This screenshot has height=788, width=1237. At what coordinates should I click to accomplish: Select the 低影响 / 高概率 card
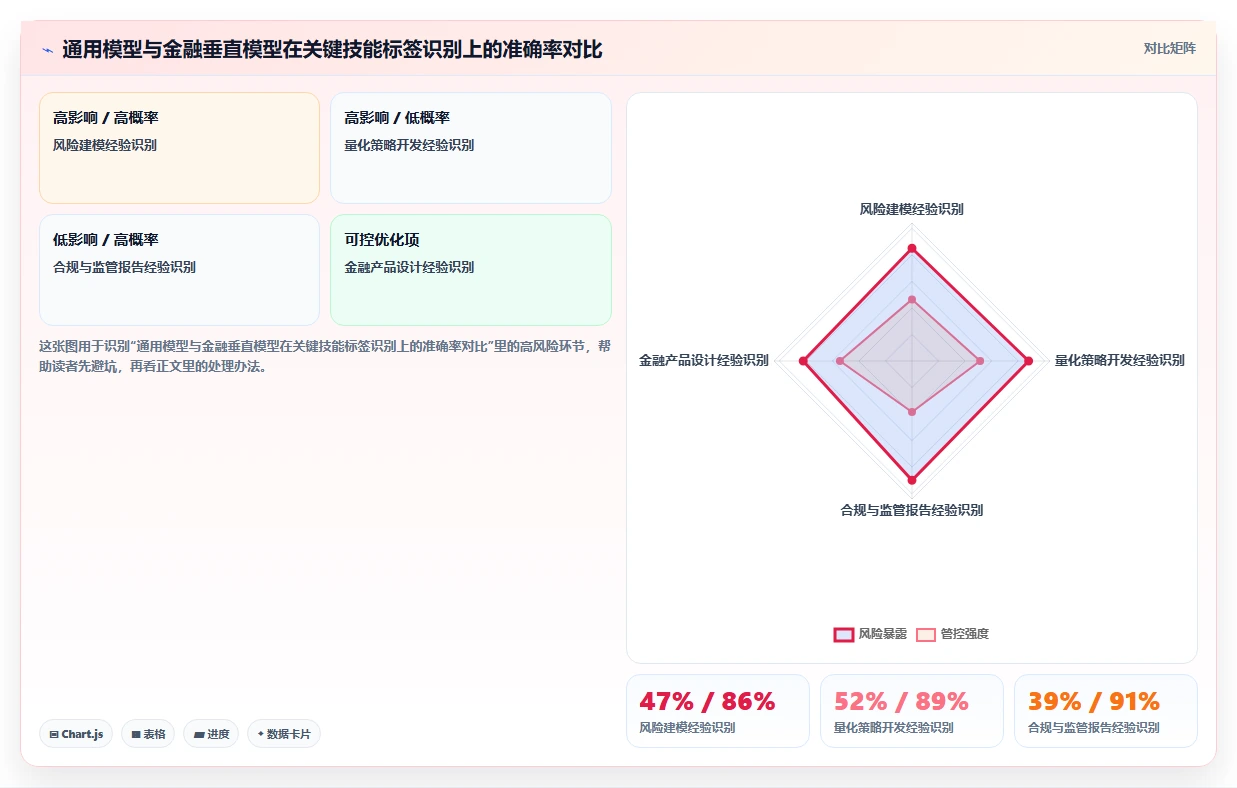coord(179,270)
